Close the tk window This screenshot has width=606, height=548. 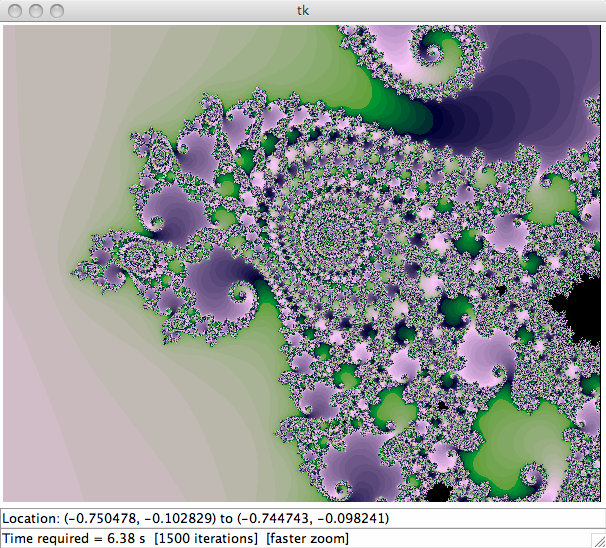(x=15, y=11)
